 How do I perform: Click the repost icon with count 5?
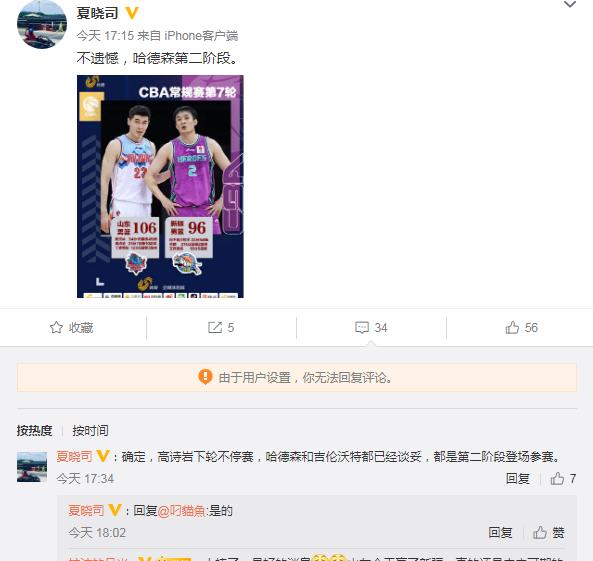215,327
